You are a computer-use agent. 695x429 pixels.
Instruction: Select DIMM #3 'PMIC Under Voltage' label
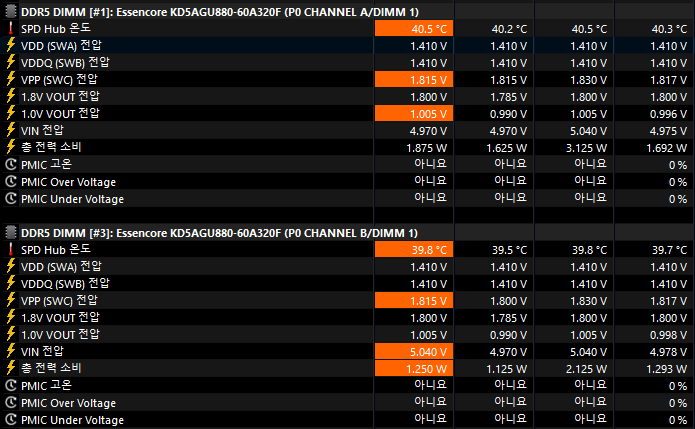[72, 420]
